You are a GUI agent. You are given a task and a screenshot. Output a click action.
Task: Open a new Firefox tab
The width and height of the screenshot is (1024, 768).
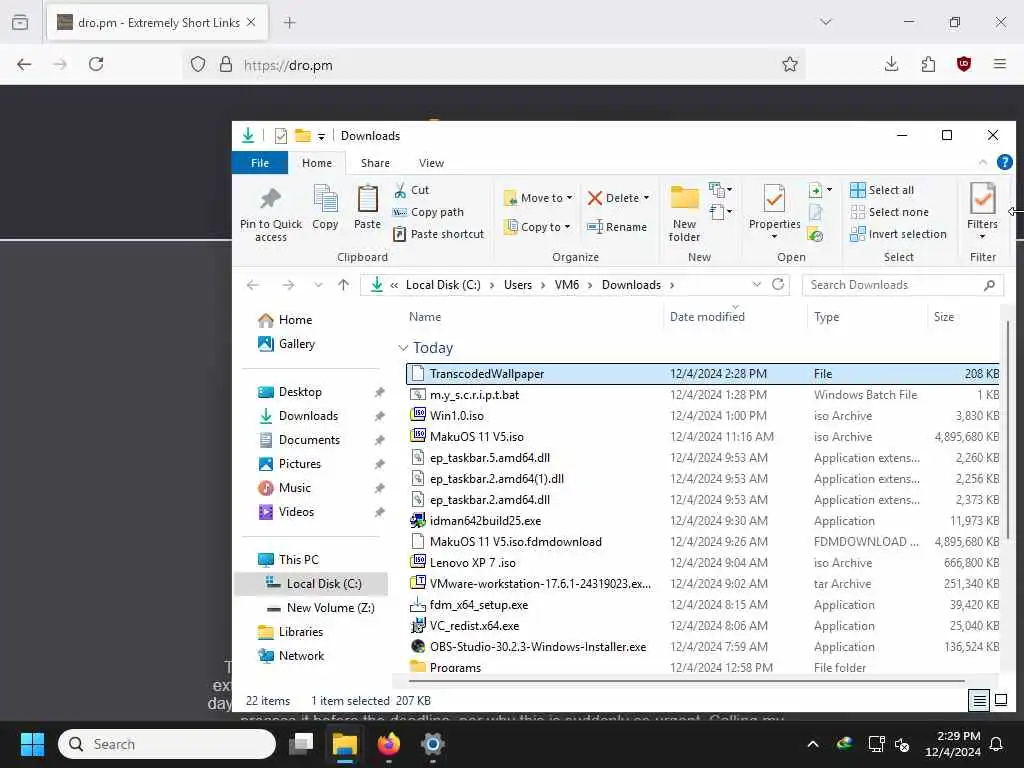[x=289, y=23]
